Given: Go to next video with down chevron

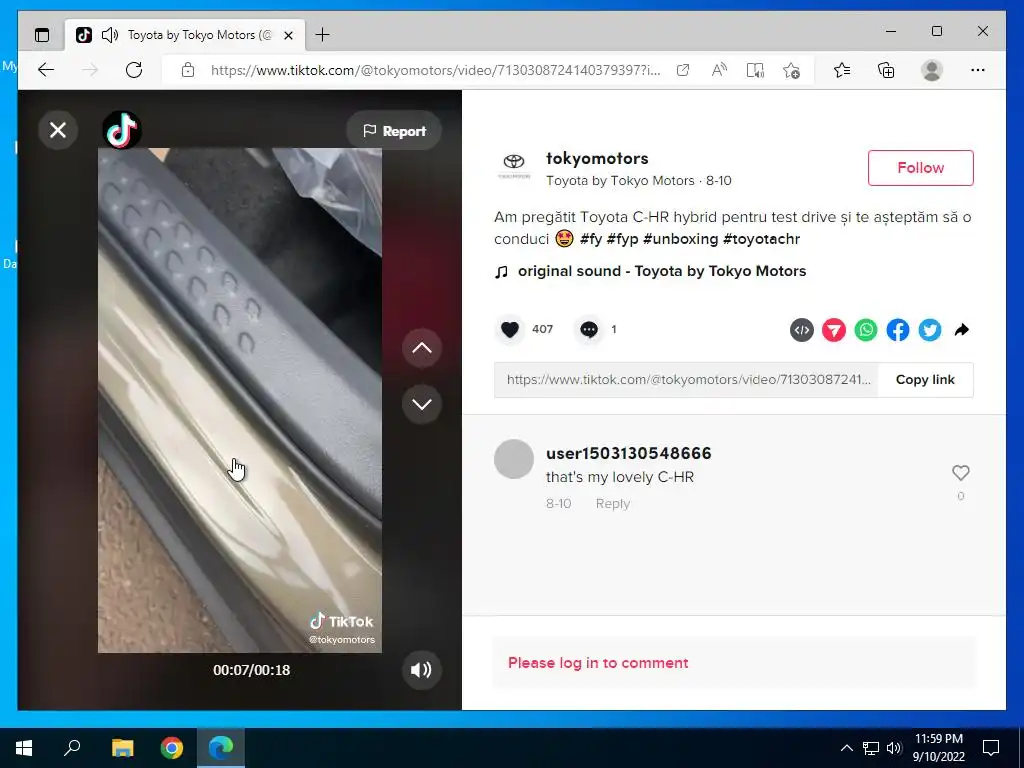Looking at the screenshot, I should [422, 404].
